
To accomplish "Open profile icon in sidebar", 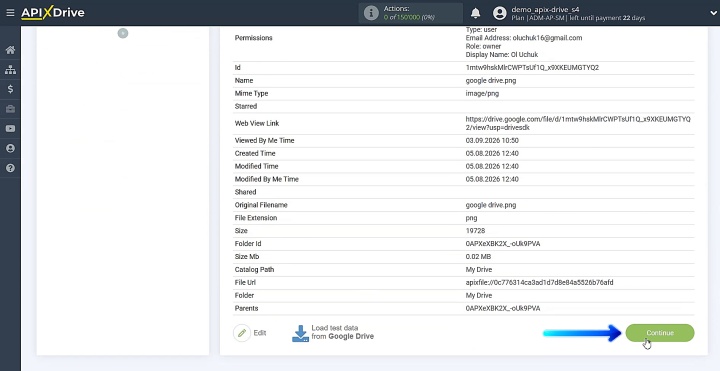I will pos(10,148).
